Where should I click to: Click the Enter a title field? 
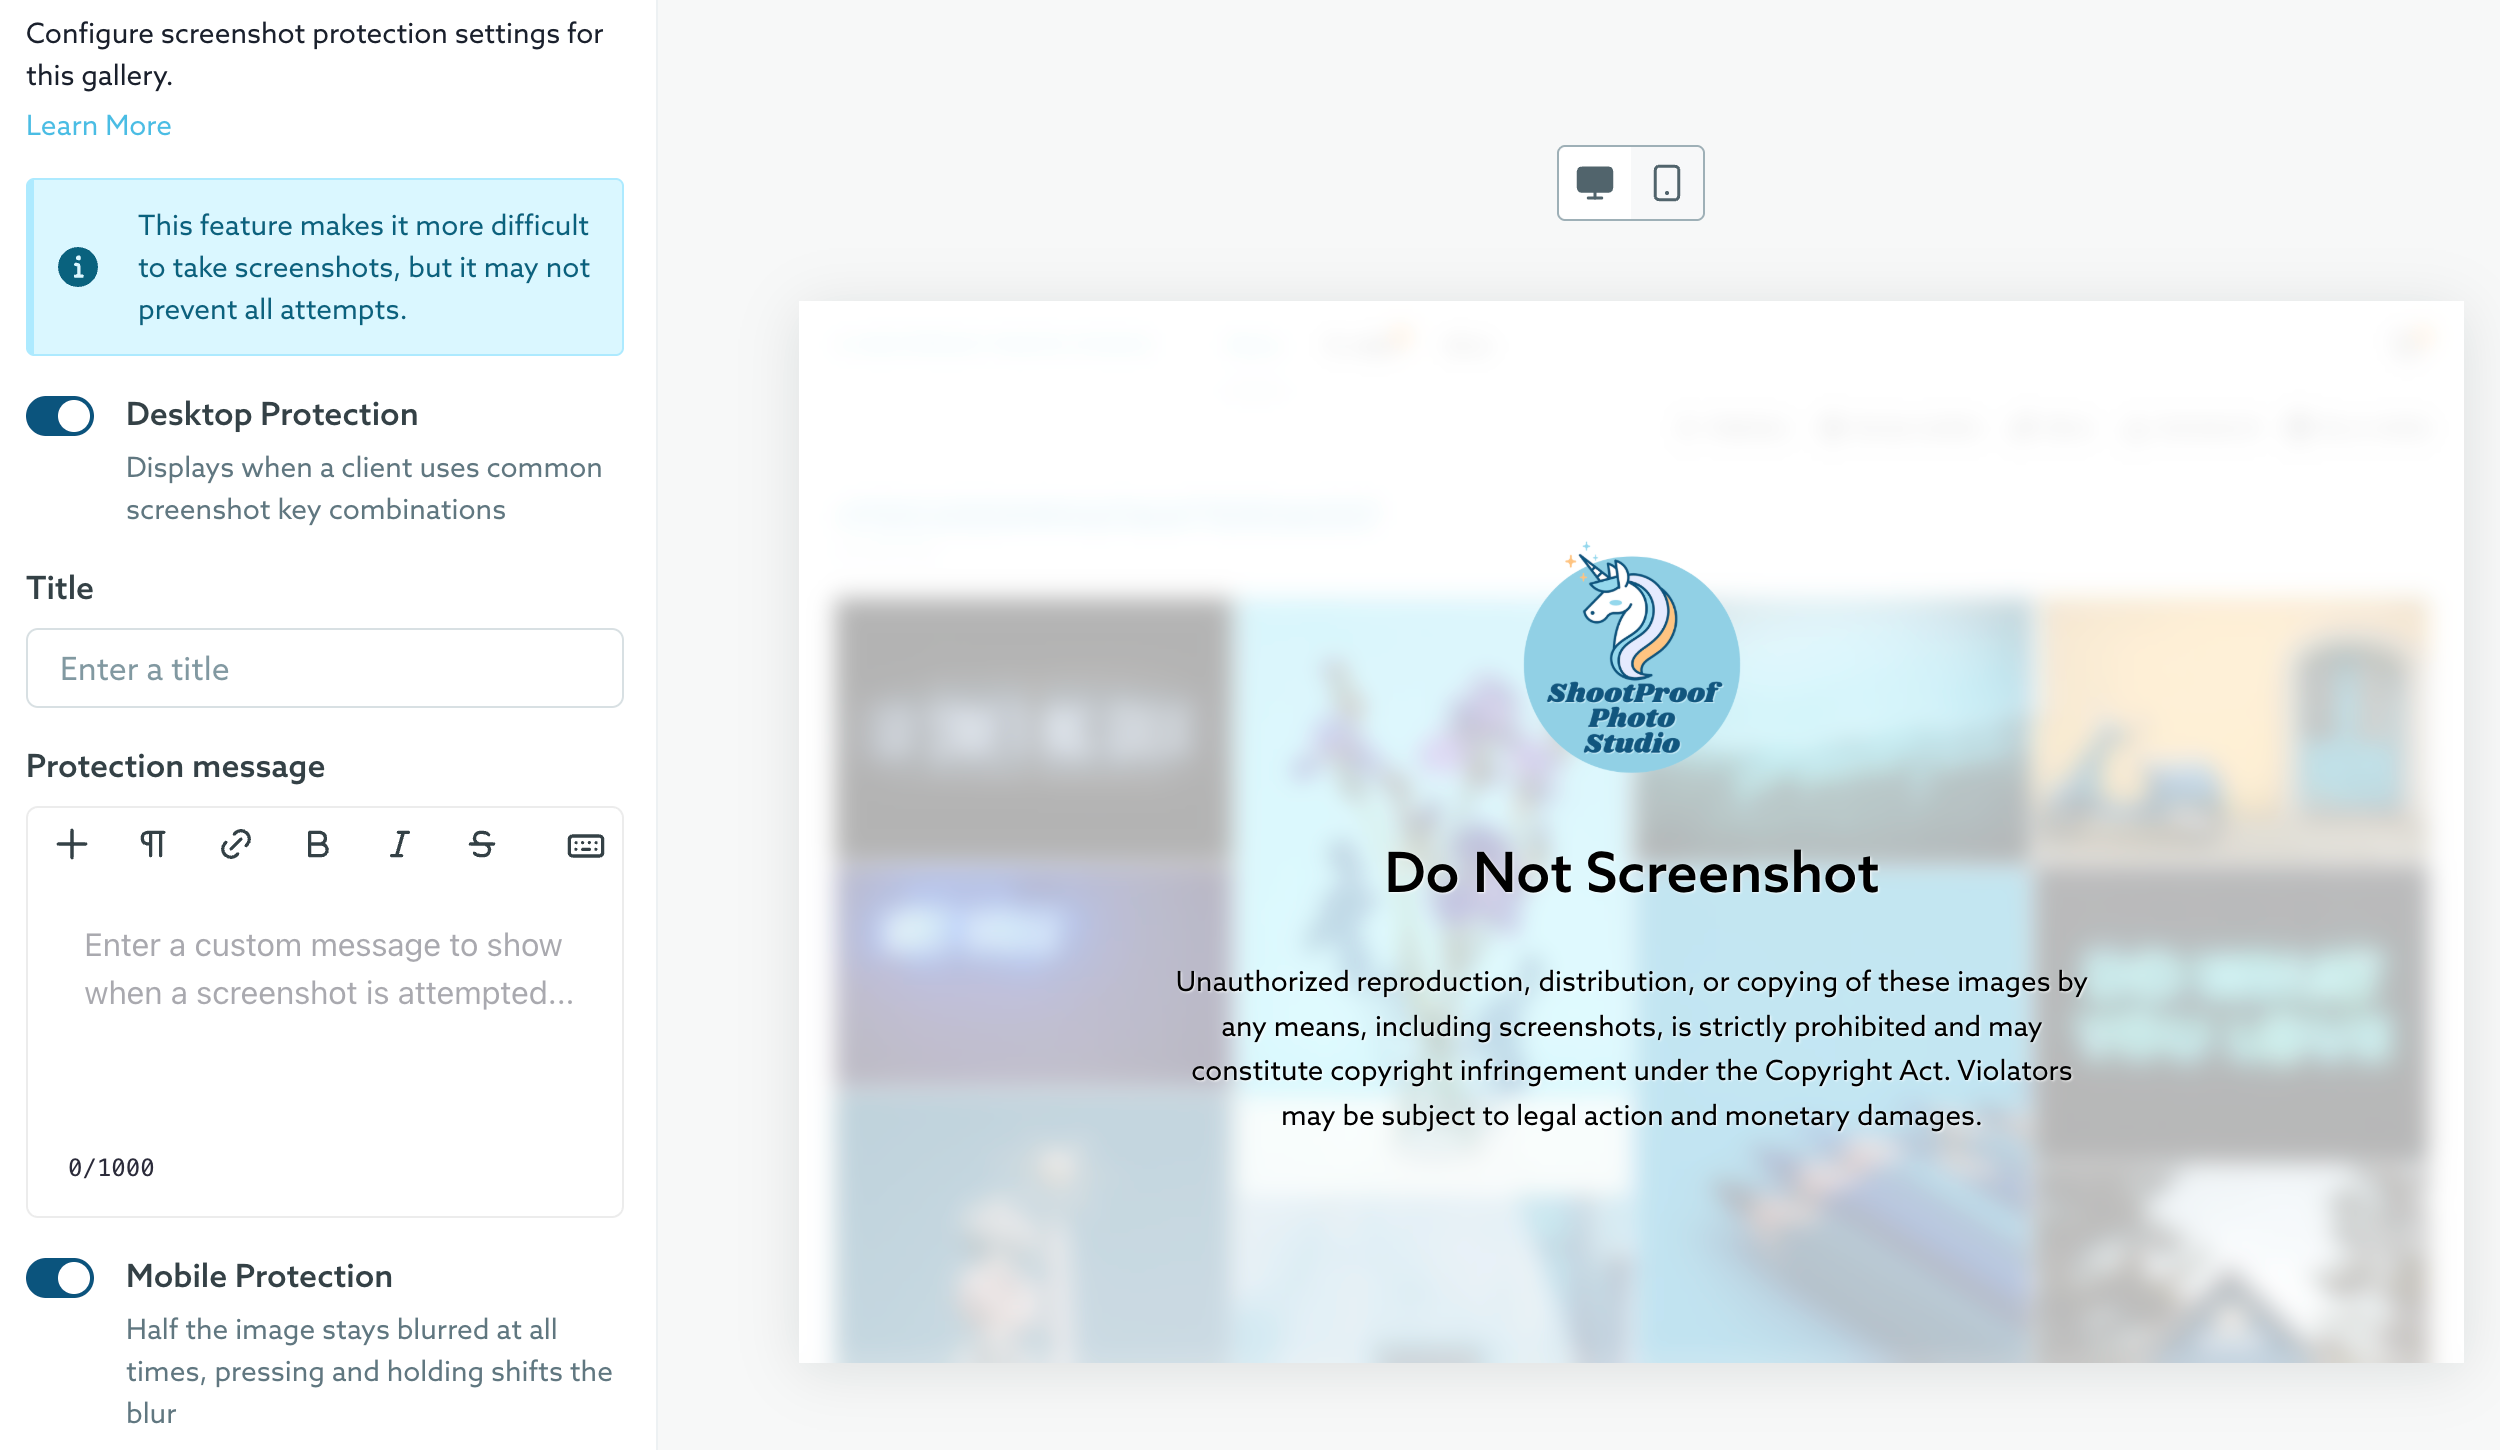click(x=324, y=668)
